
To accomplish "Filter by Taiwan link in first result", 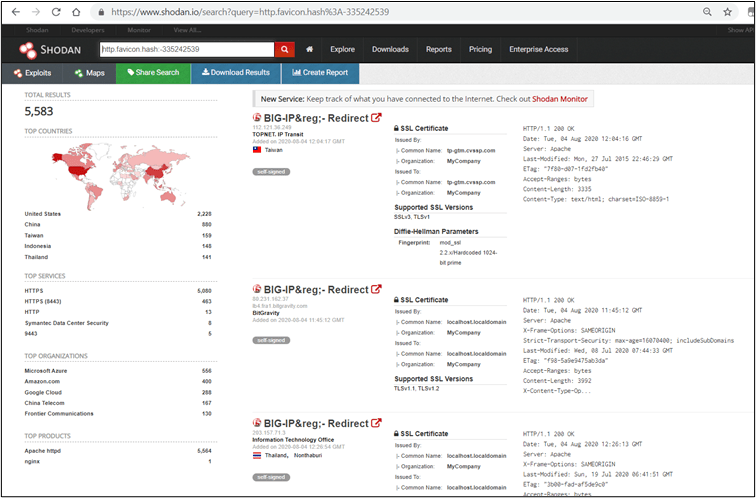I will [x=274, y=150].
